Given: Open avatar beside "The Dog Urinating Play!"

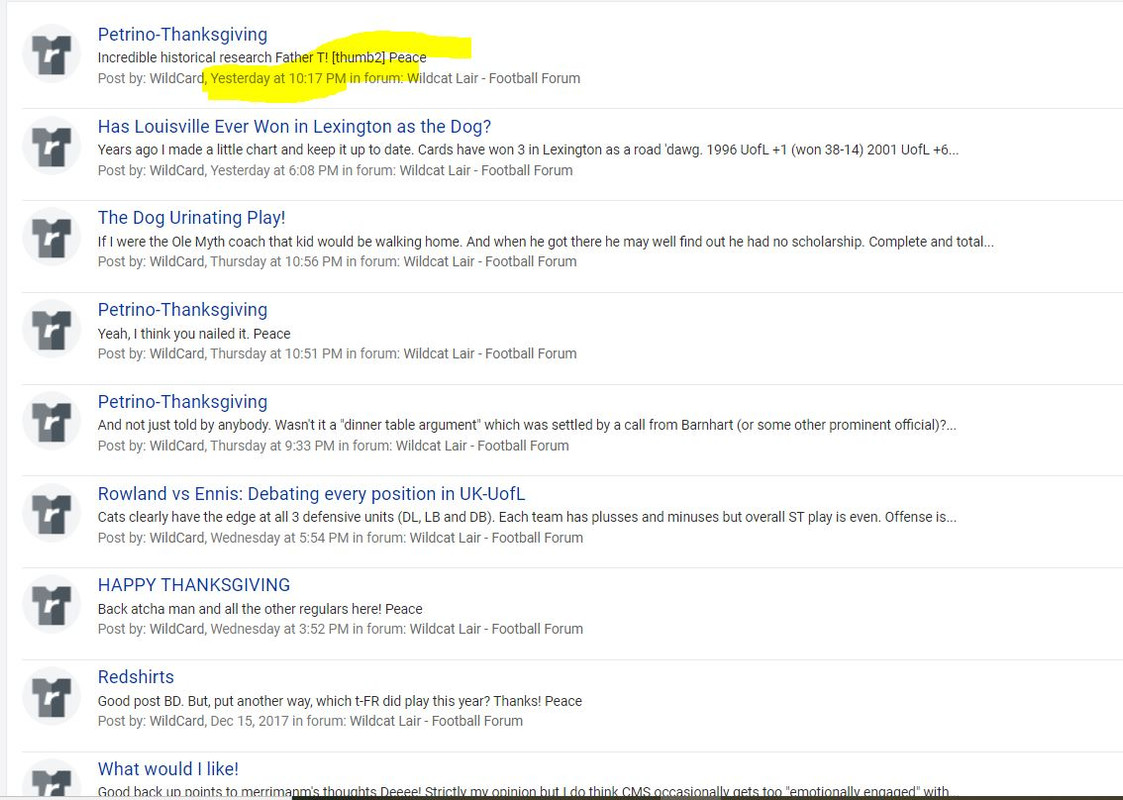Looking at the screenshot, I should click(x=52, y=237).
